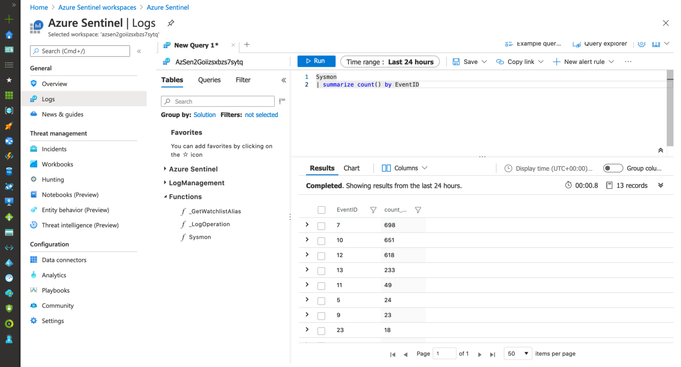Collapse the Functions group
681x367 pixels.
(165, 196)
